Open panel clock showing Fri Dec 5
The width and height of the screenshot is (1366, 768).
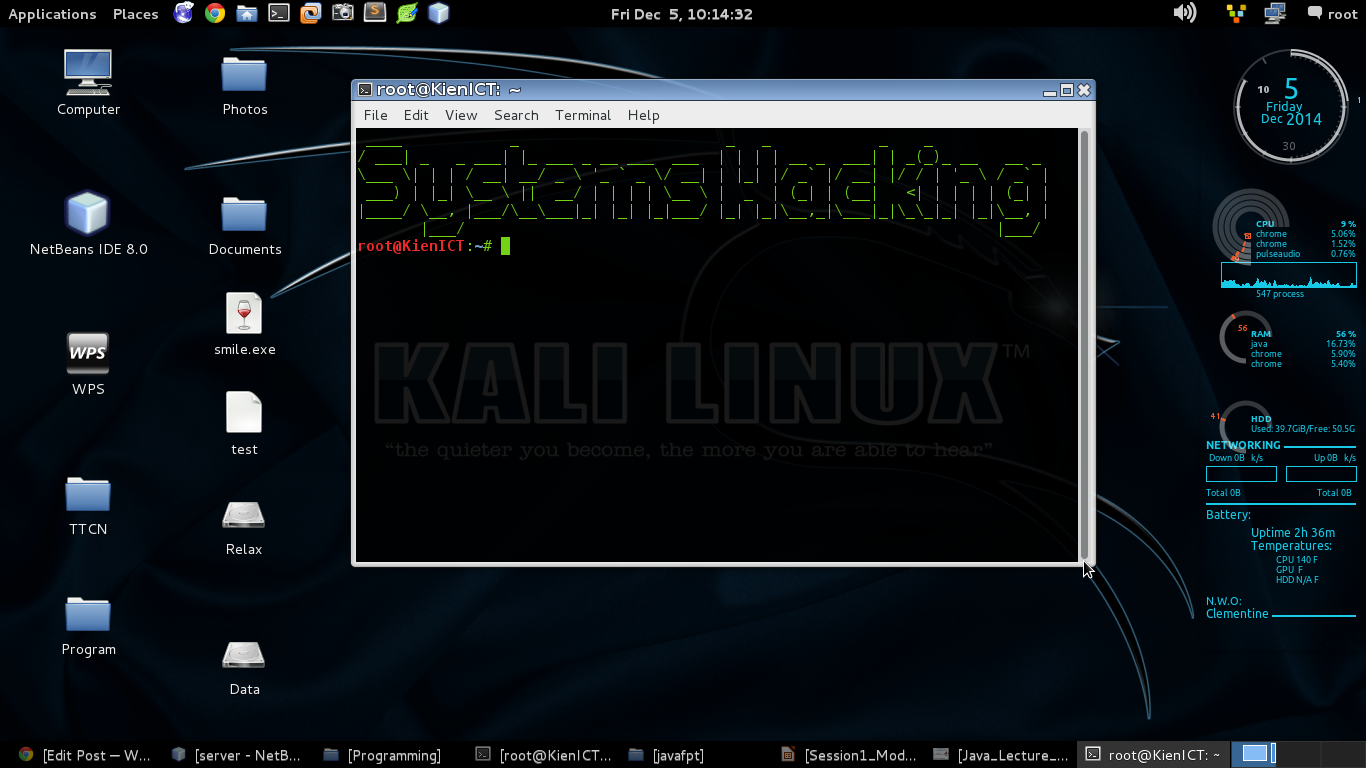[x=682, y=14]
